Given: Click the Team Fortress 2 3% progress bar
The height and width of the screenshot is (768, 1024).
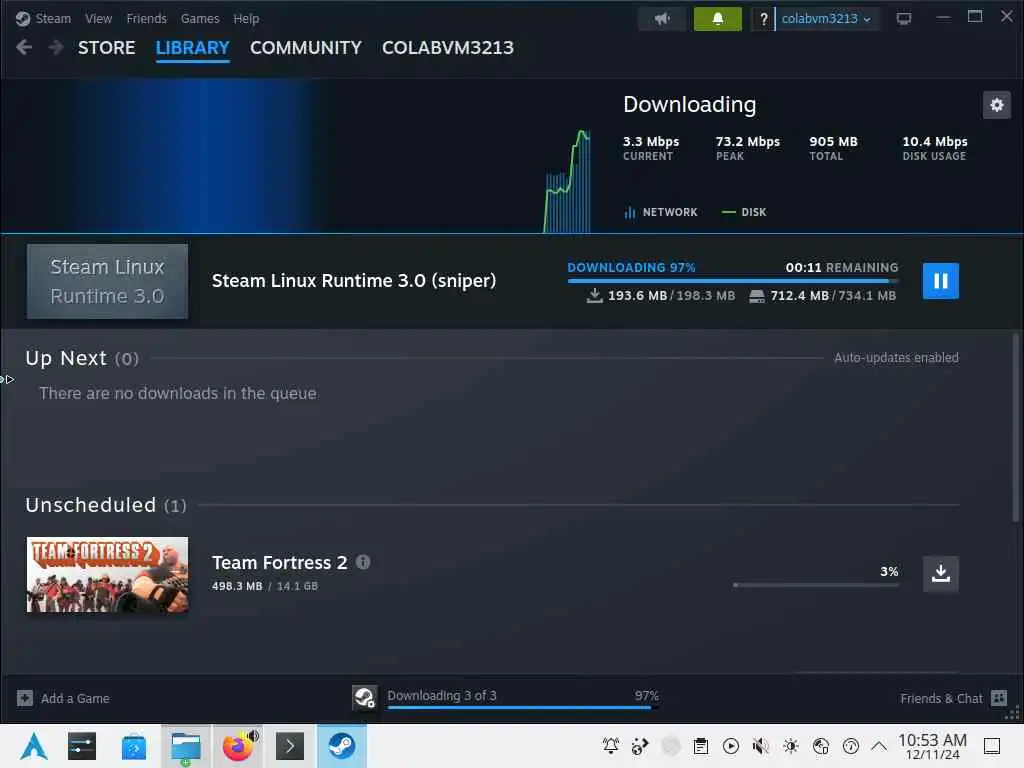Looking at the screenshot, I should tap(816, 585).
